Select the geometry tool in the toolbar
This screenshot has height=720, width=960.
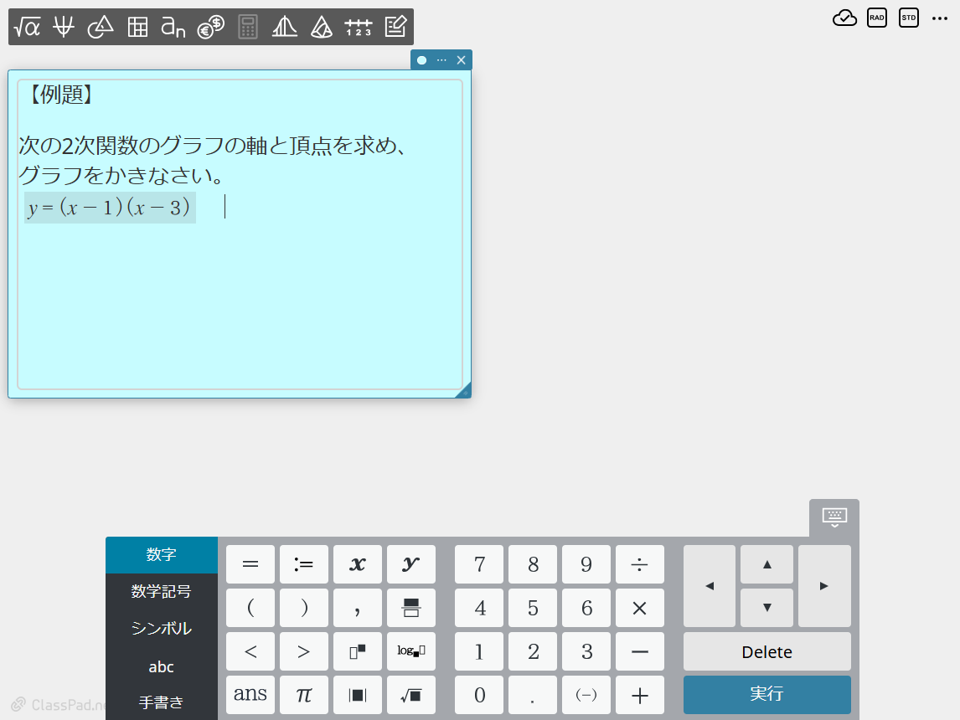tap(100, 27)
